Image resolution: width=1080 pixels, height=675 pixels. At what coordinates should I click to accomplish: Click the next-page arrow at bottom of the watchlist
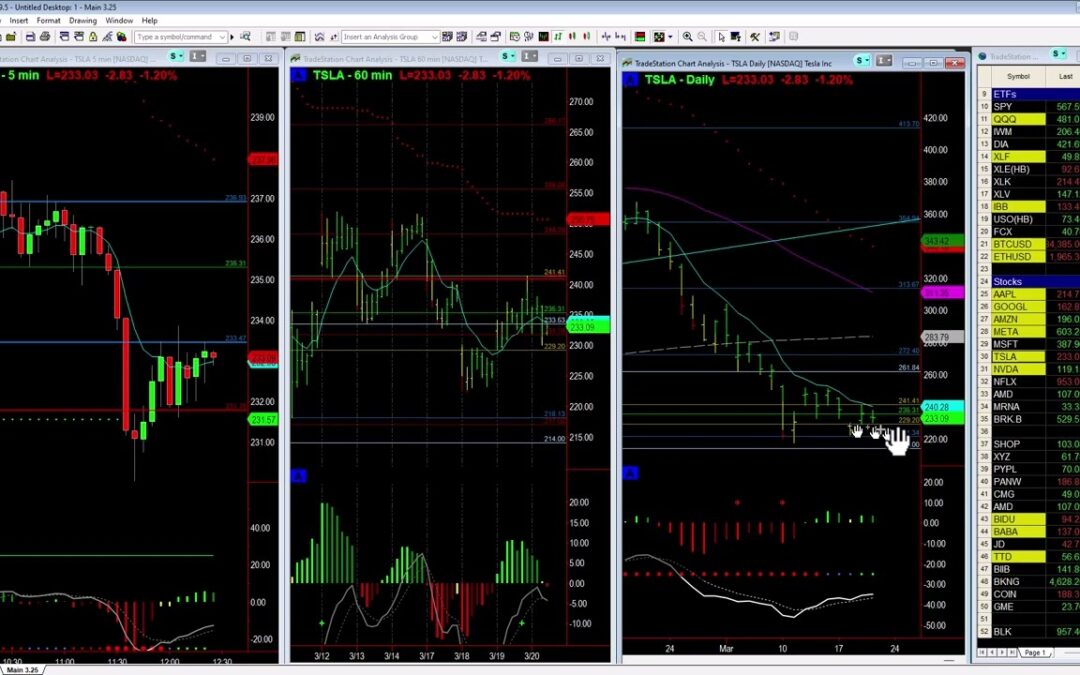[x=1002, y=653]
